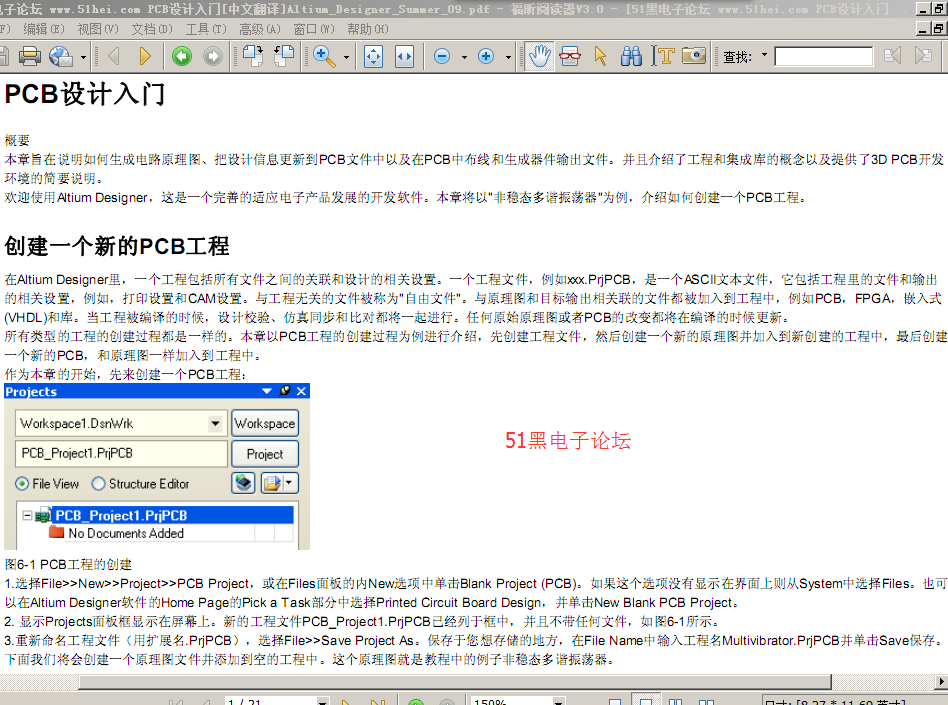Select the snapshot camera tool
Screen dimensions: 948x705
tap(694, 56)
